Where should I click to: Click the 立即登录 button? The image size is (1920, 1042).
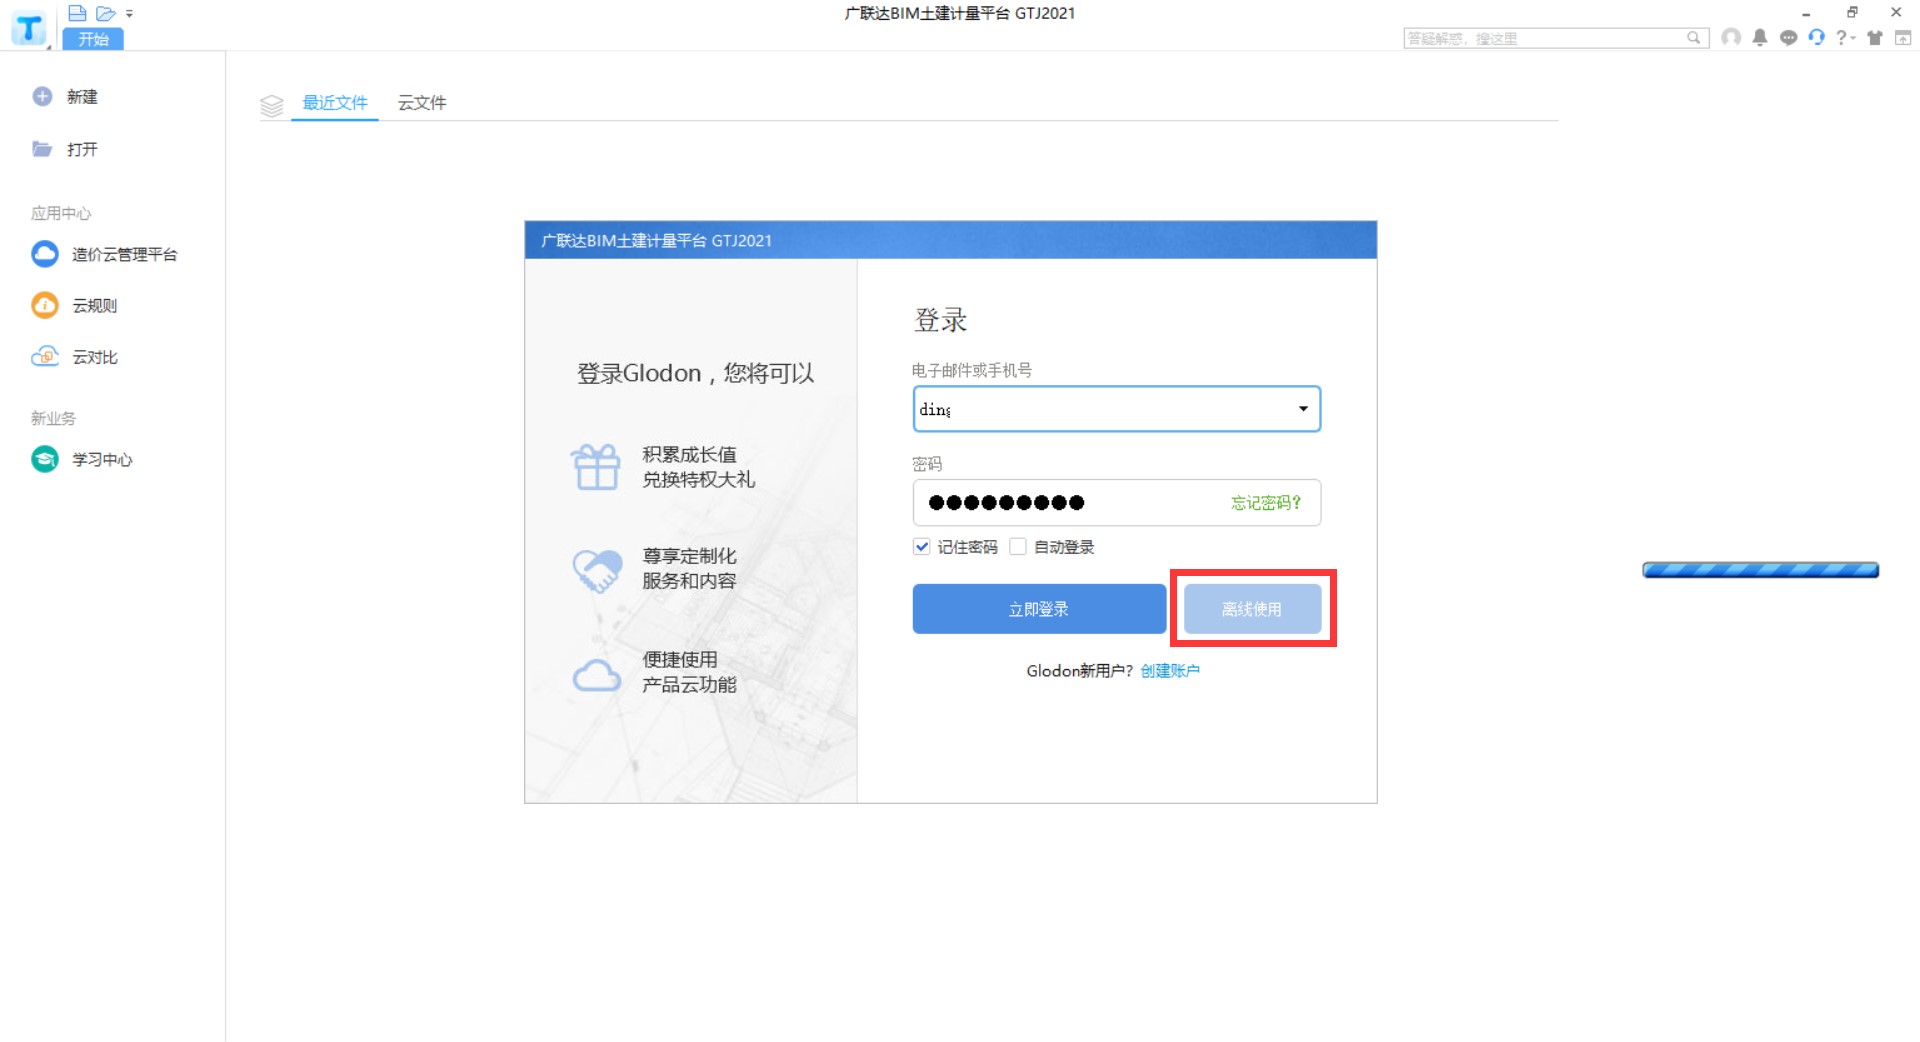(x=1039, y=609)
